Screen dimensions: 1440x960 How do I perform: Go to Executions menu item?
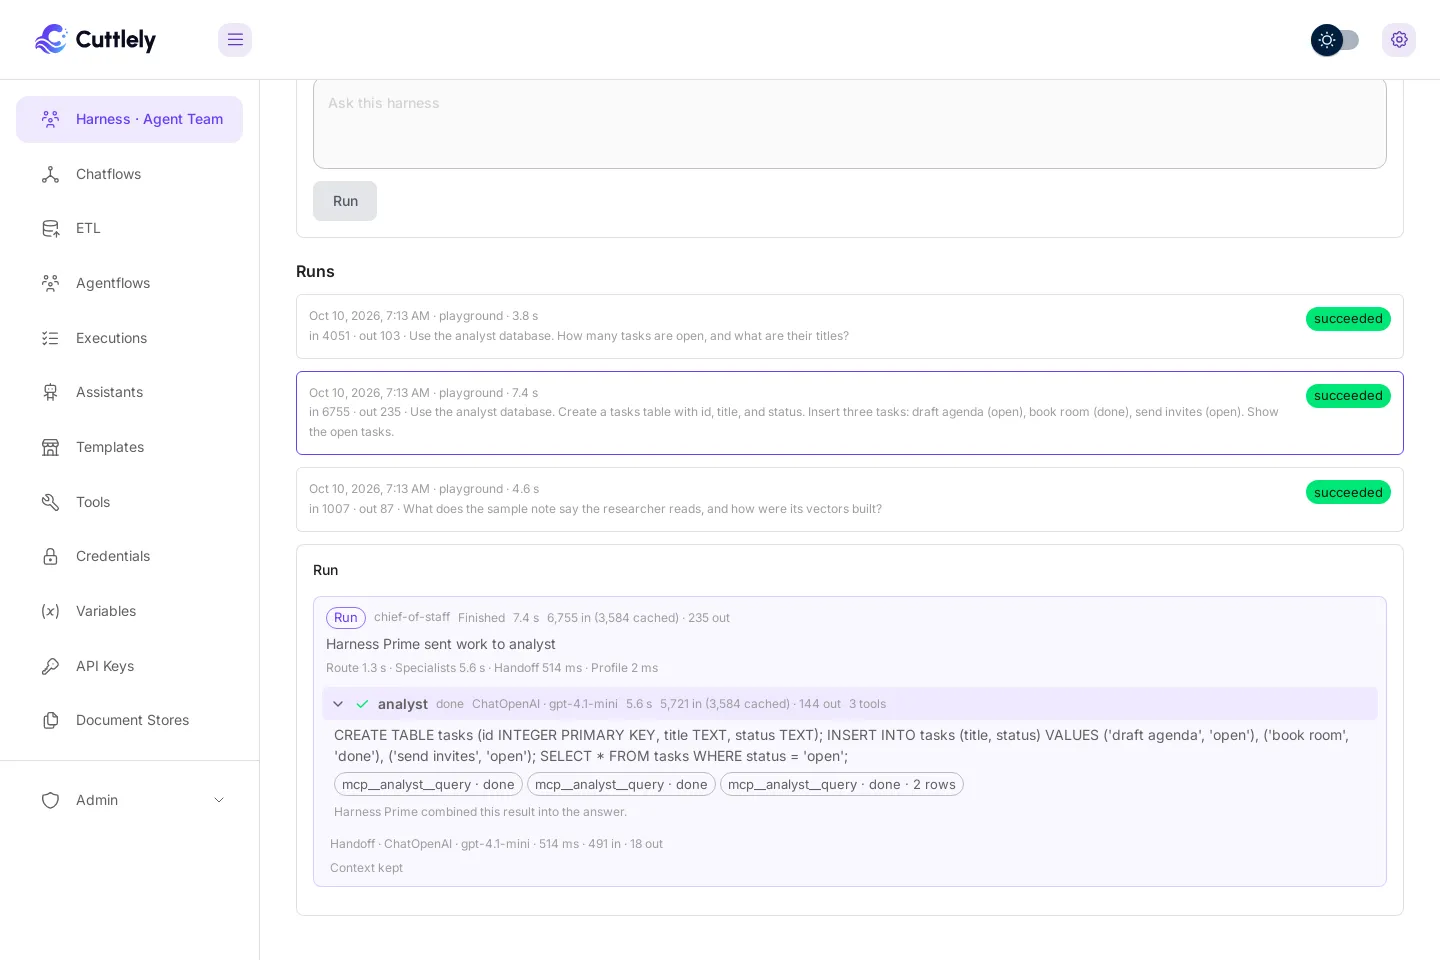129,338
